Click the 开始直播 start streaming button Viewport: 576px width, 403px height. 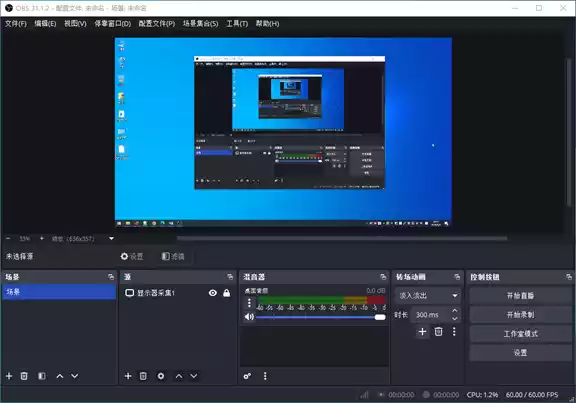[x=521, y=296]
